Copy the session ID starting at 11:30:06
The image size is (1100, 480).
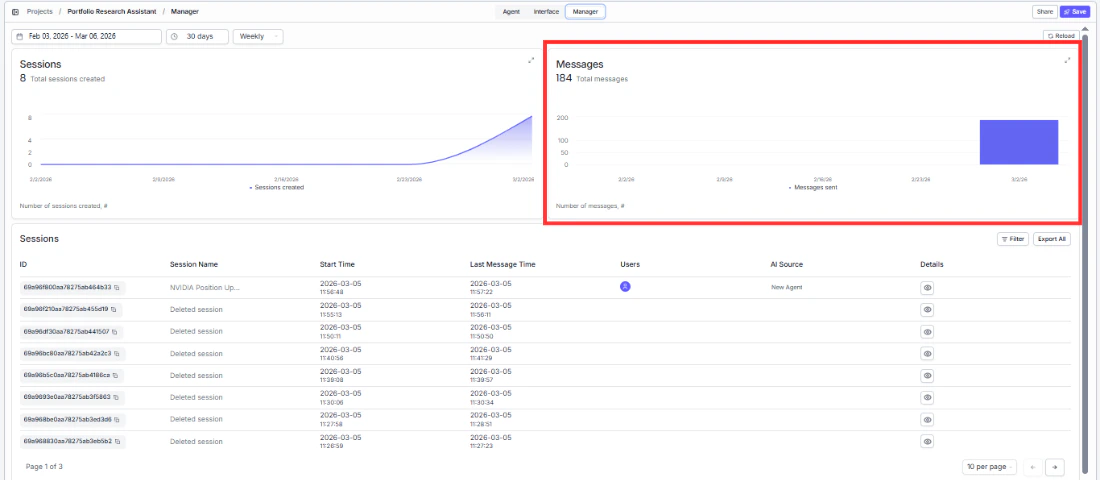click(117, 397)
